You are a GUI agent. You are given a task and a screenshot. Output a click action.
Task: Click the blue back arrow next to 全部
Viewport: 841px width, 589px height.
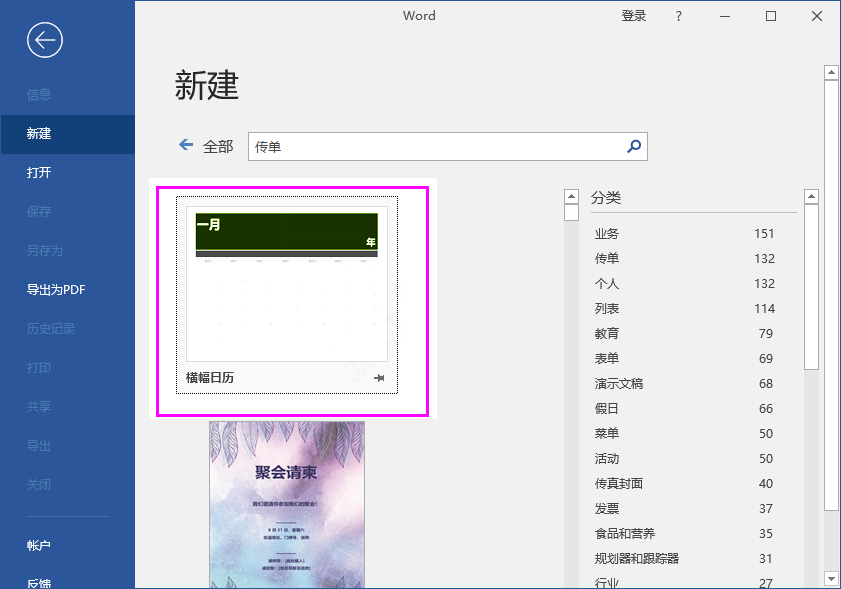coord(185,145)
